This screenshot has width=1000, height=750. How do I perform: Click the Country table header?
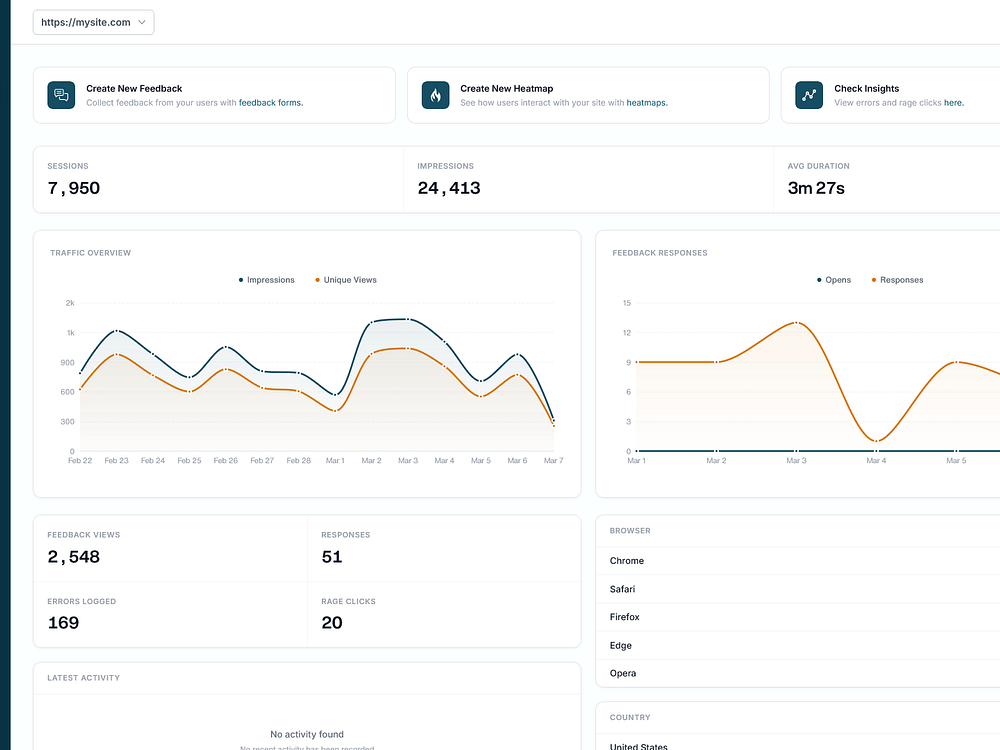630,717
